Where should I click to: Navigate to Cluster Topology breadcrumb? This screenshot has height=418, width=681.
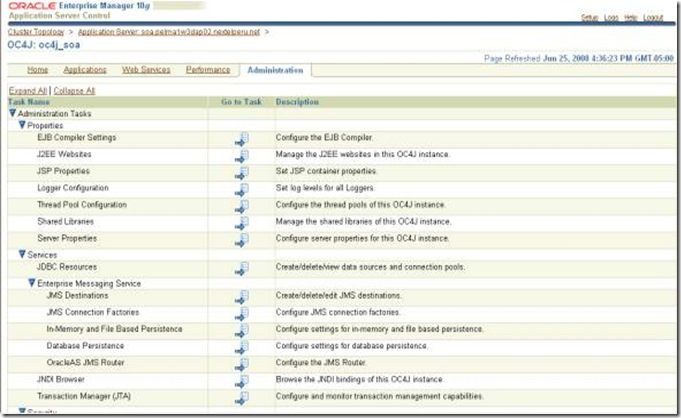click(x=36, y=32)
